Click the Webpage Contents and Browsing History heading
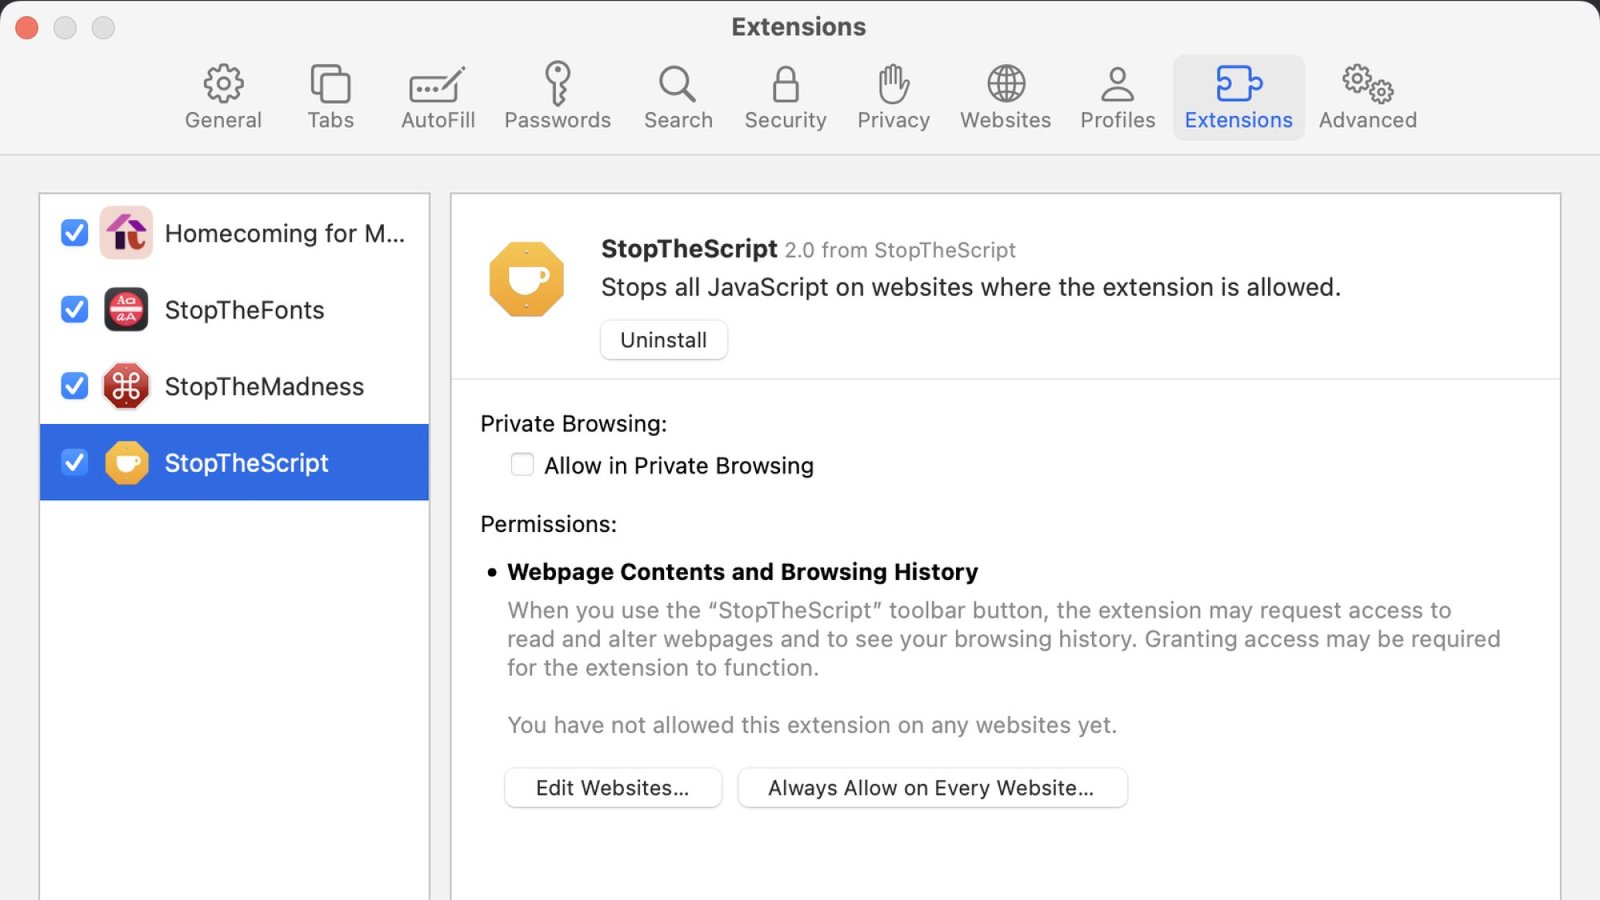 743,572
